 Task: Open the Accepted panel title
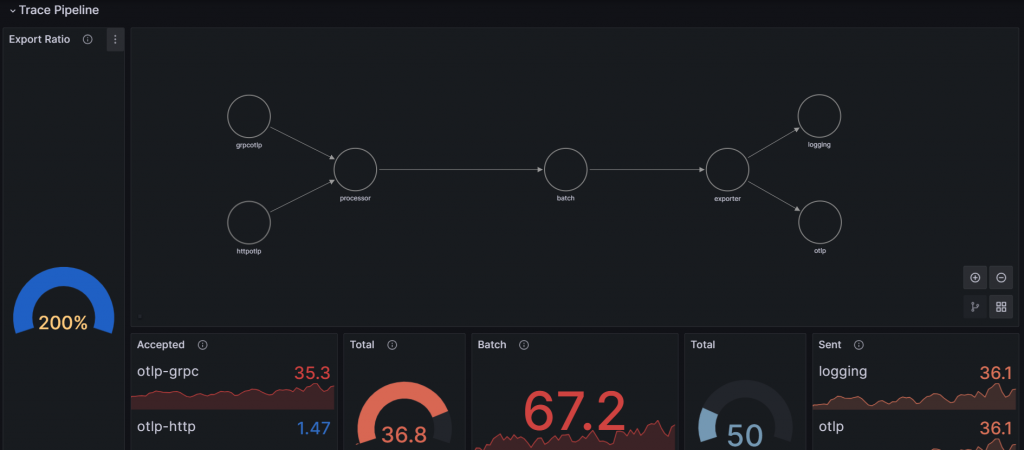tap(161, 345)
